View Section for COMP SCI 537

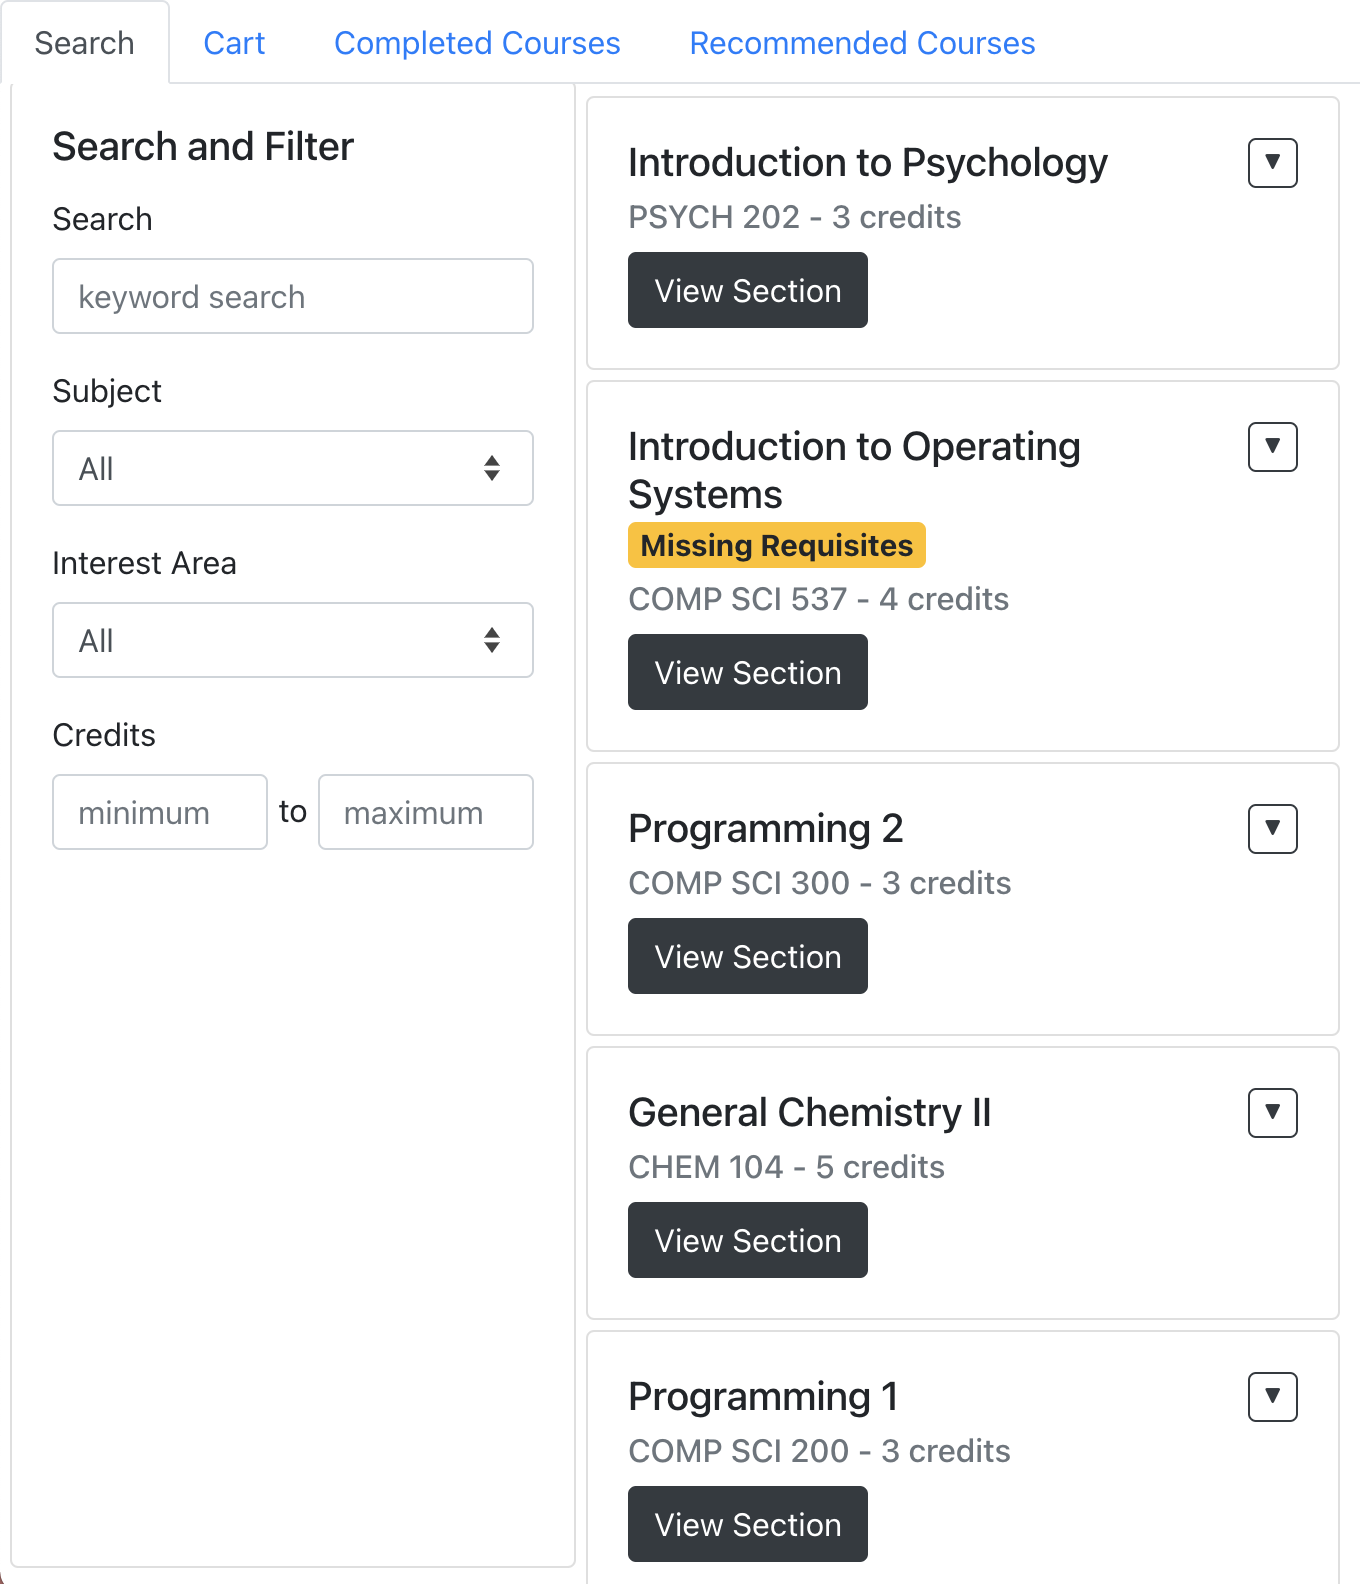pyautogui.click(x=747, y=672)
